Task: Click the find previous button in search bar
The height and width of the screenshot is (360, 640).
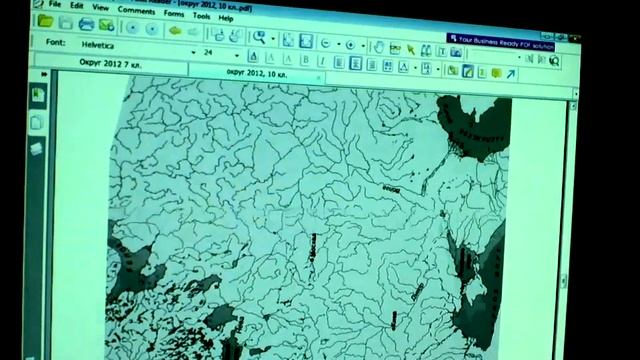Action: (530, 59)
